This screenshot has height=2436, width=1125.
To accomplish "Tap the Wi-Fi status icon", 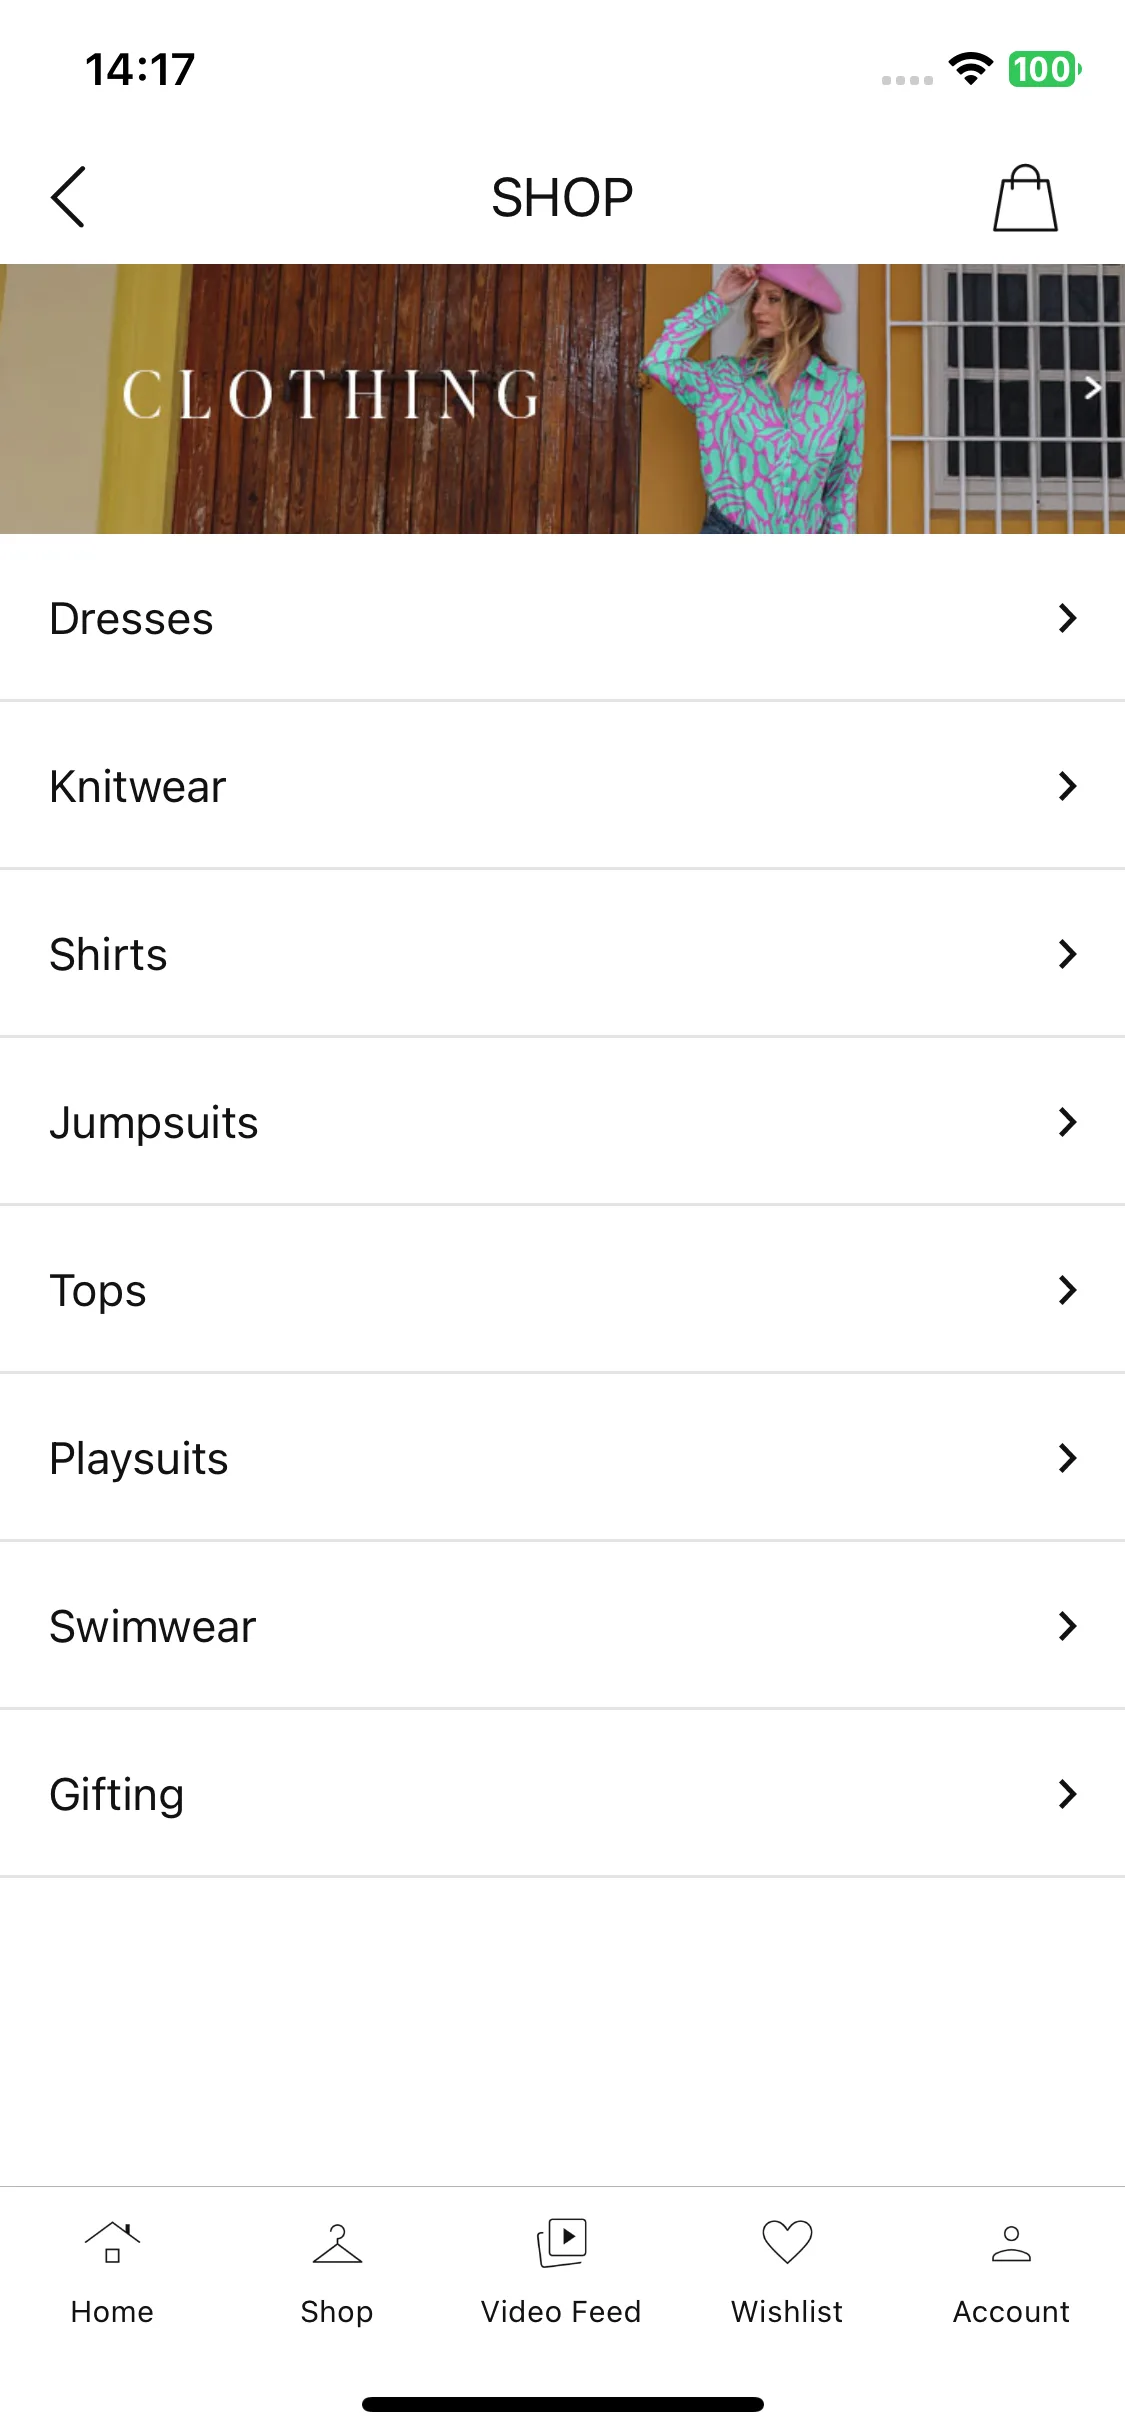I will pos(970,69).
